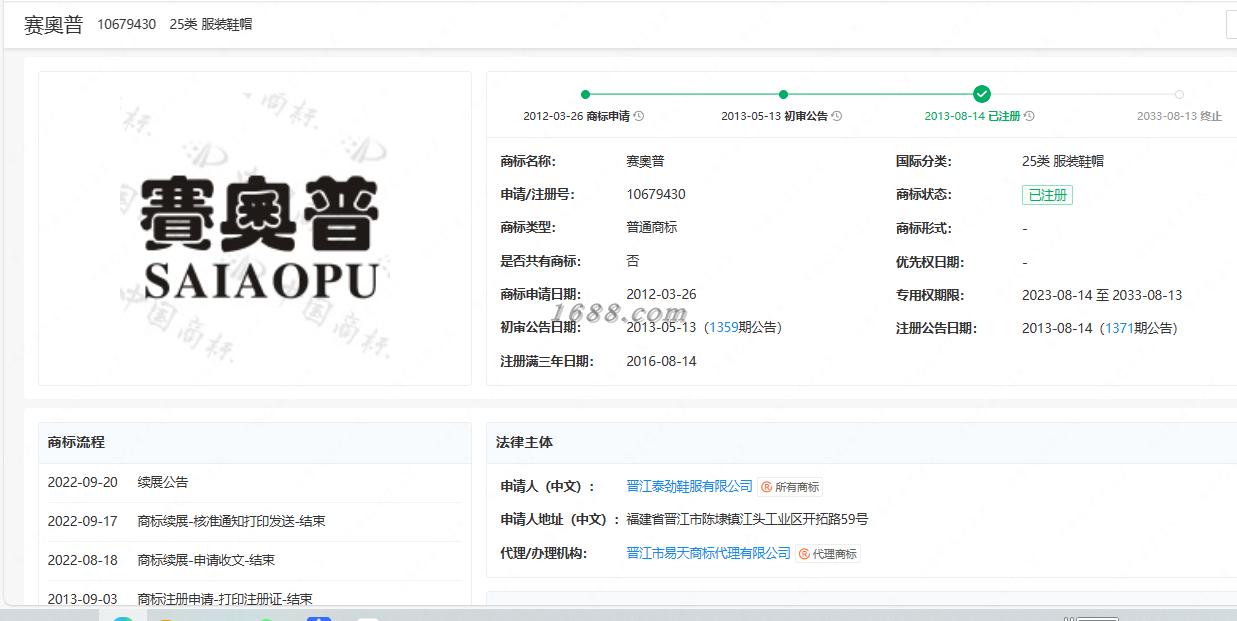Click the 25类 服装鞋帽 international class value
The width and height of the screenshot is (1237, 621).
(x=1063, y=161)
